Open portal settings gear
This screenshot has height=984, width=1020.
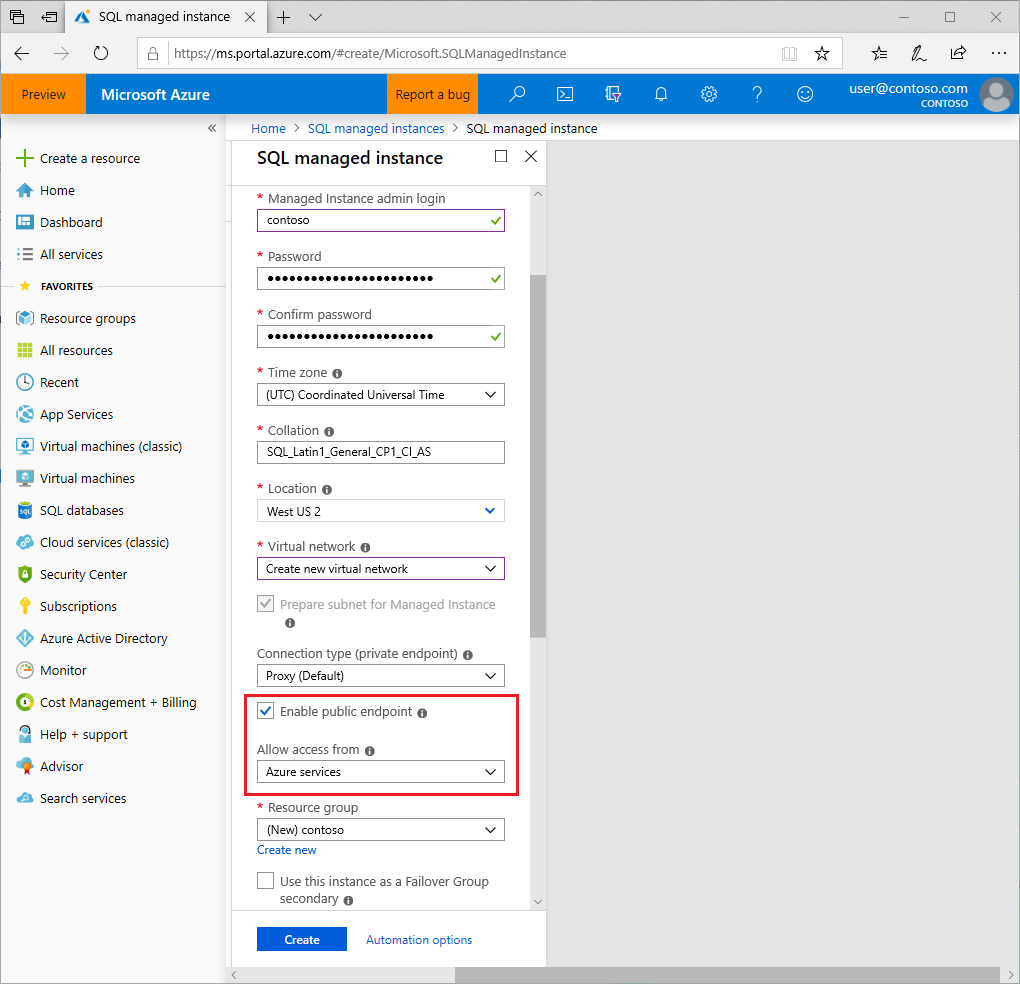click(x=709, y=94)
